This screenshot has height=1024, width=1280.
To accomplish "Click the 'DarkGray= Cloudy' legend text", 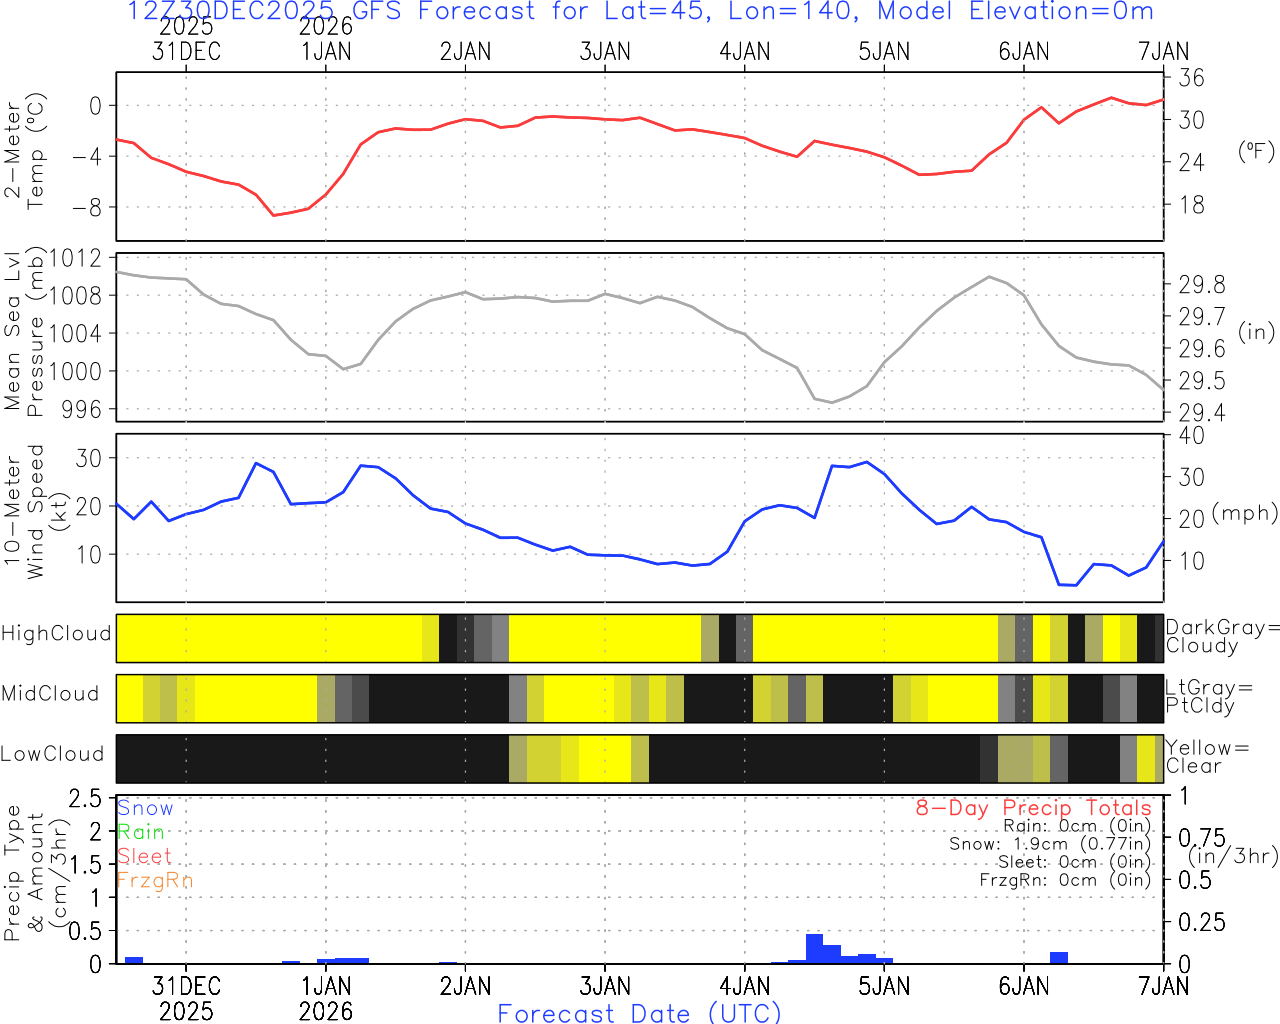I will [1222, 636].
